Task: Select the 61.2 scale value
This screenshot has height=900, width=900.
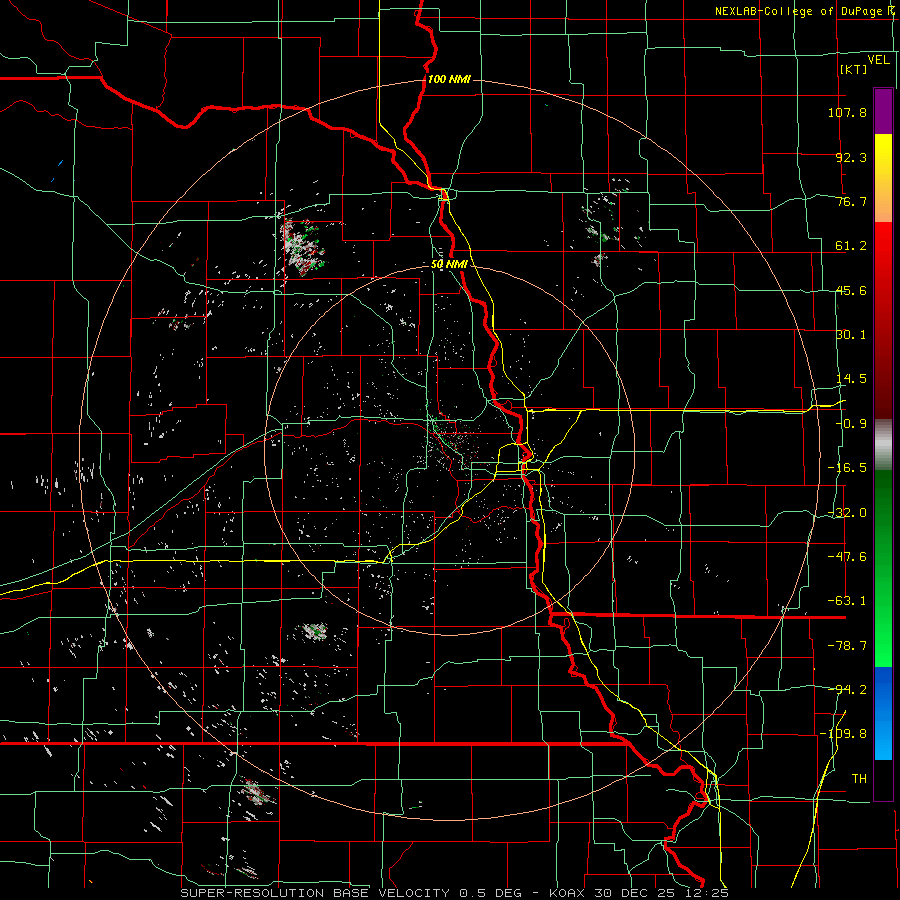Action: click(851, 246)
